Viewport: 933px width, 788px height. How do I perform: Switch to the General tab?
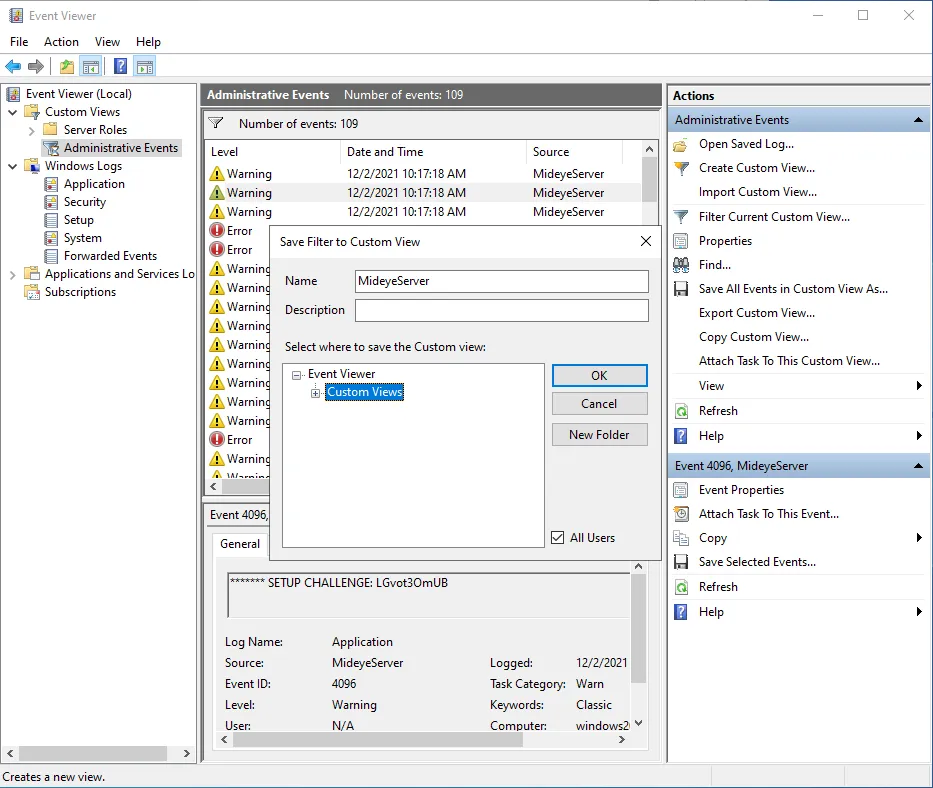239,544
